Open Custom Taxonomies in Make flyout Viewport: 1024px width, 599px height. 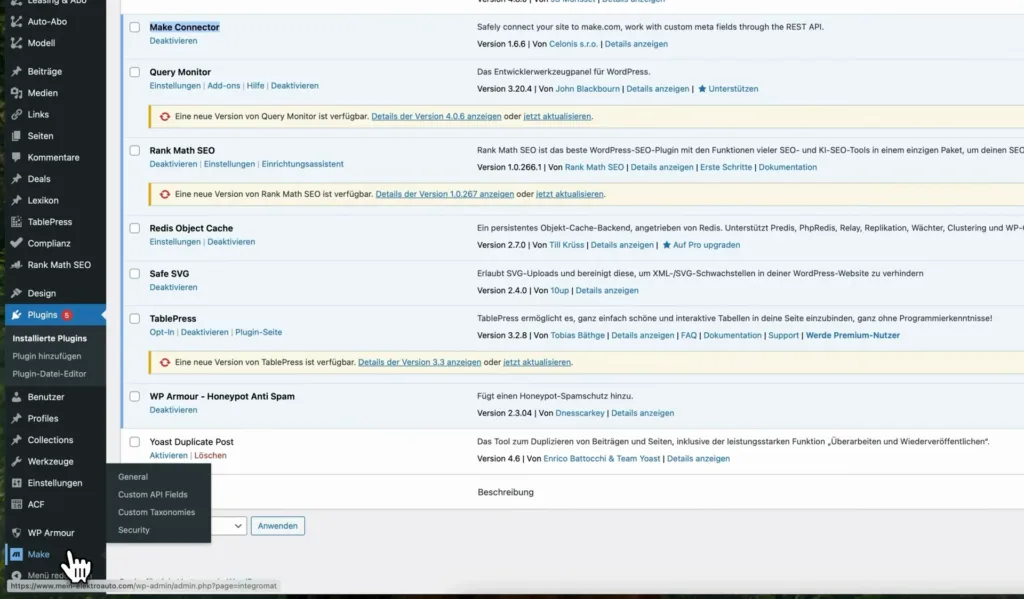point(156,512)
